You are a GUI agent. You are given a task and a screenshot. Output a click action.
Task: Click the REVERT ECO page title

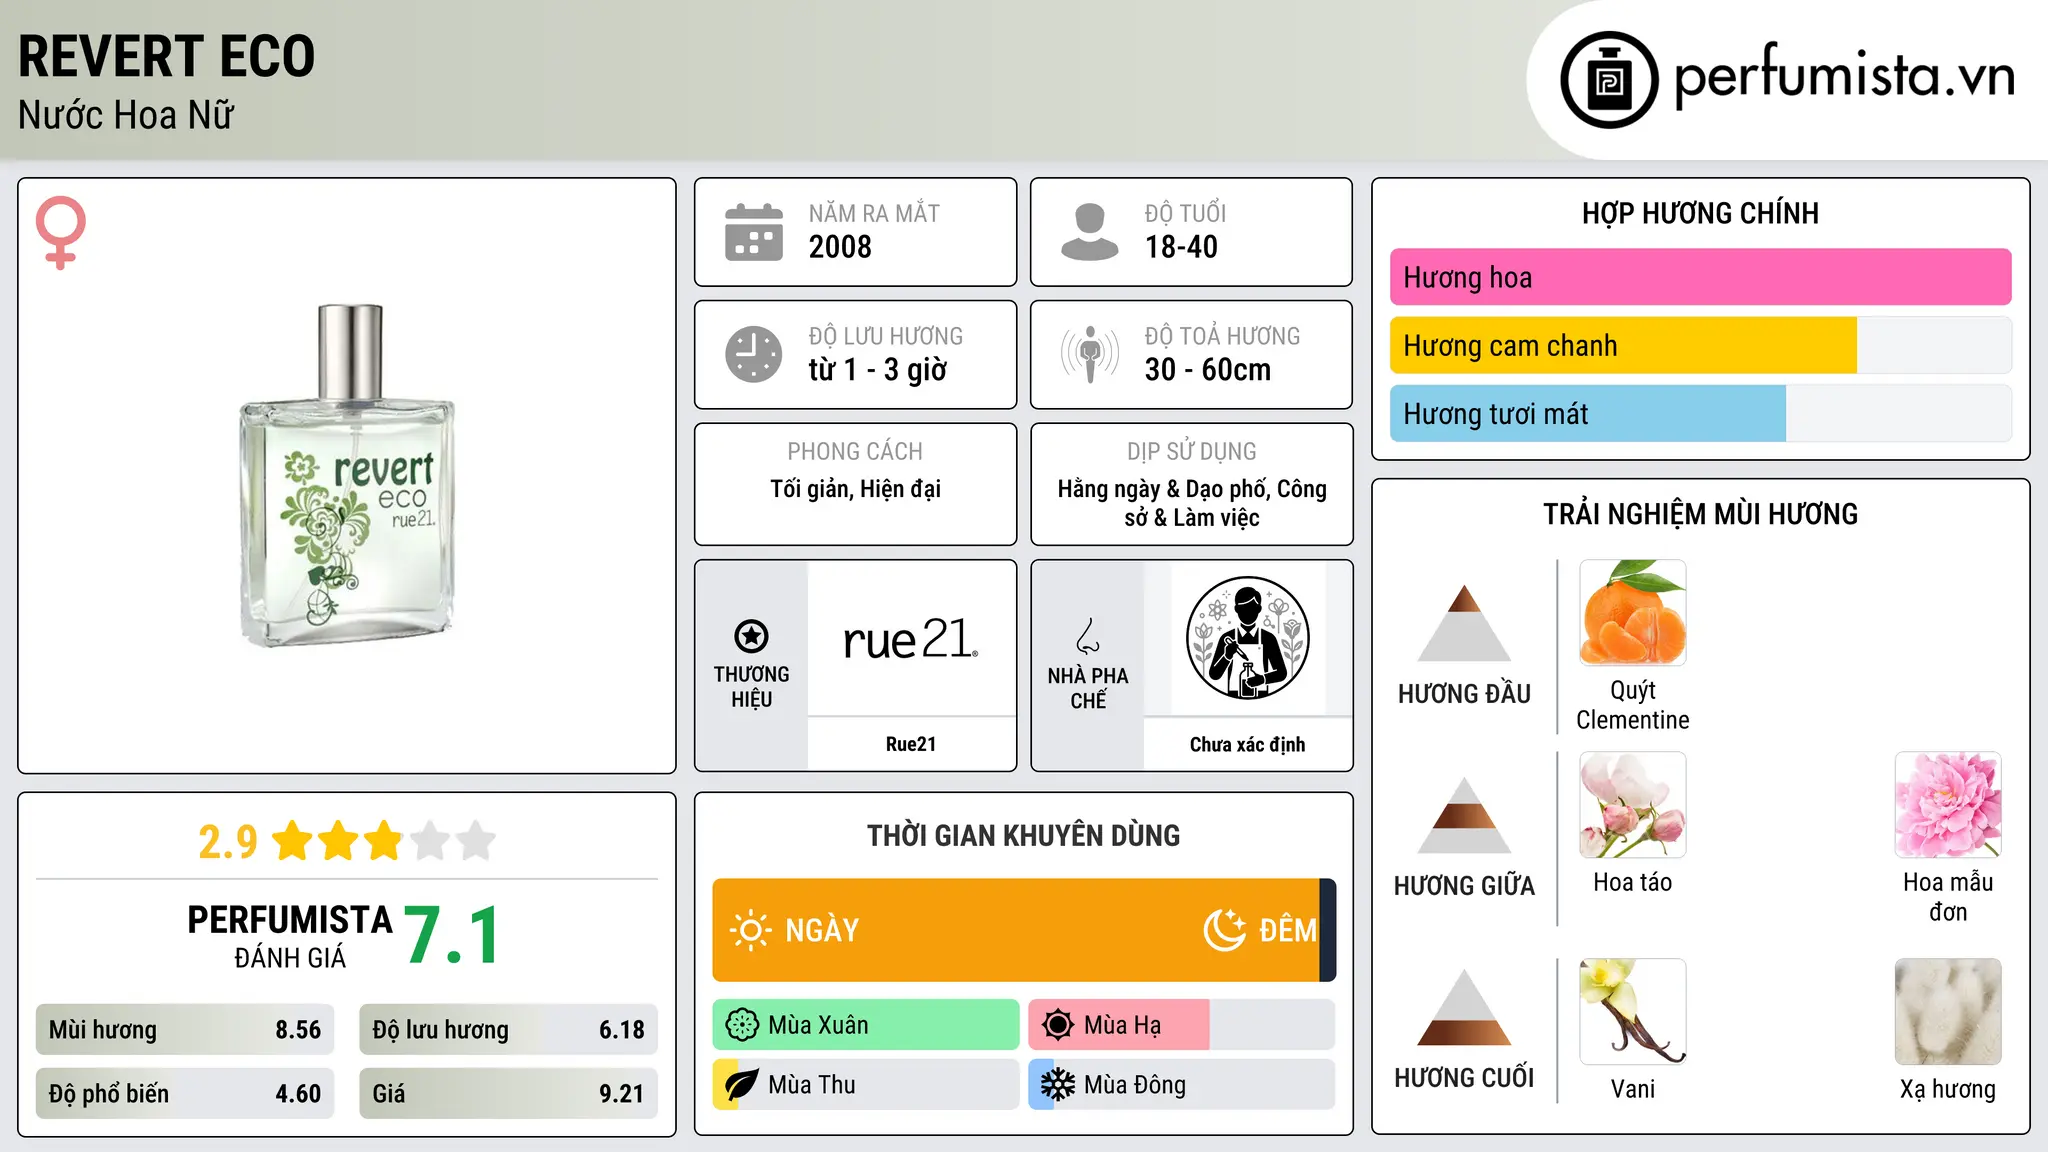point(166,56)
